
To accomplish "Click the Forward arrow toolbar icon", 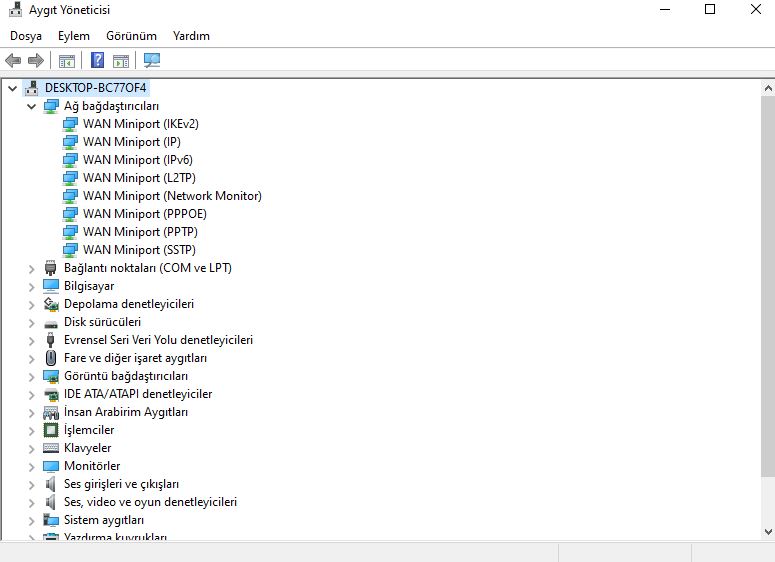I will 36,61.
